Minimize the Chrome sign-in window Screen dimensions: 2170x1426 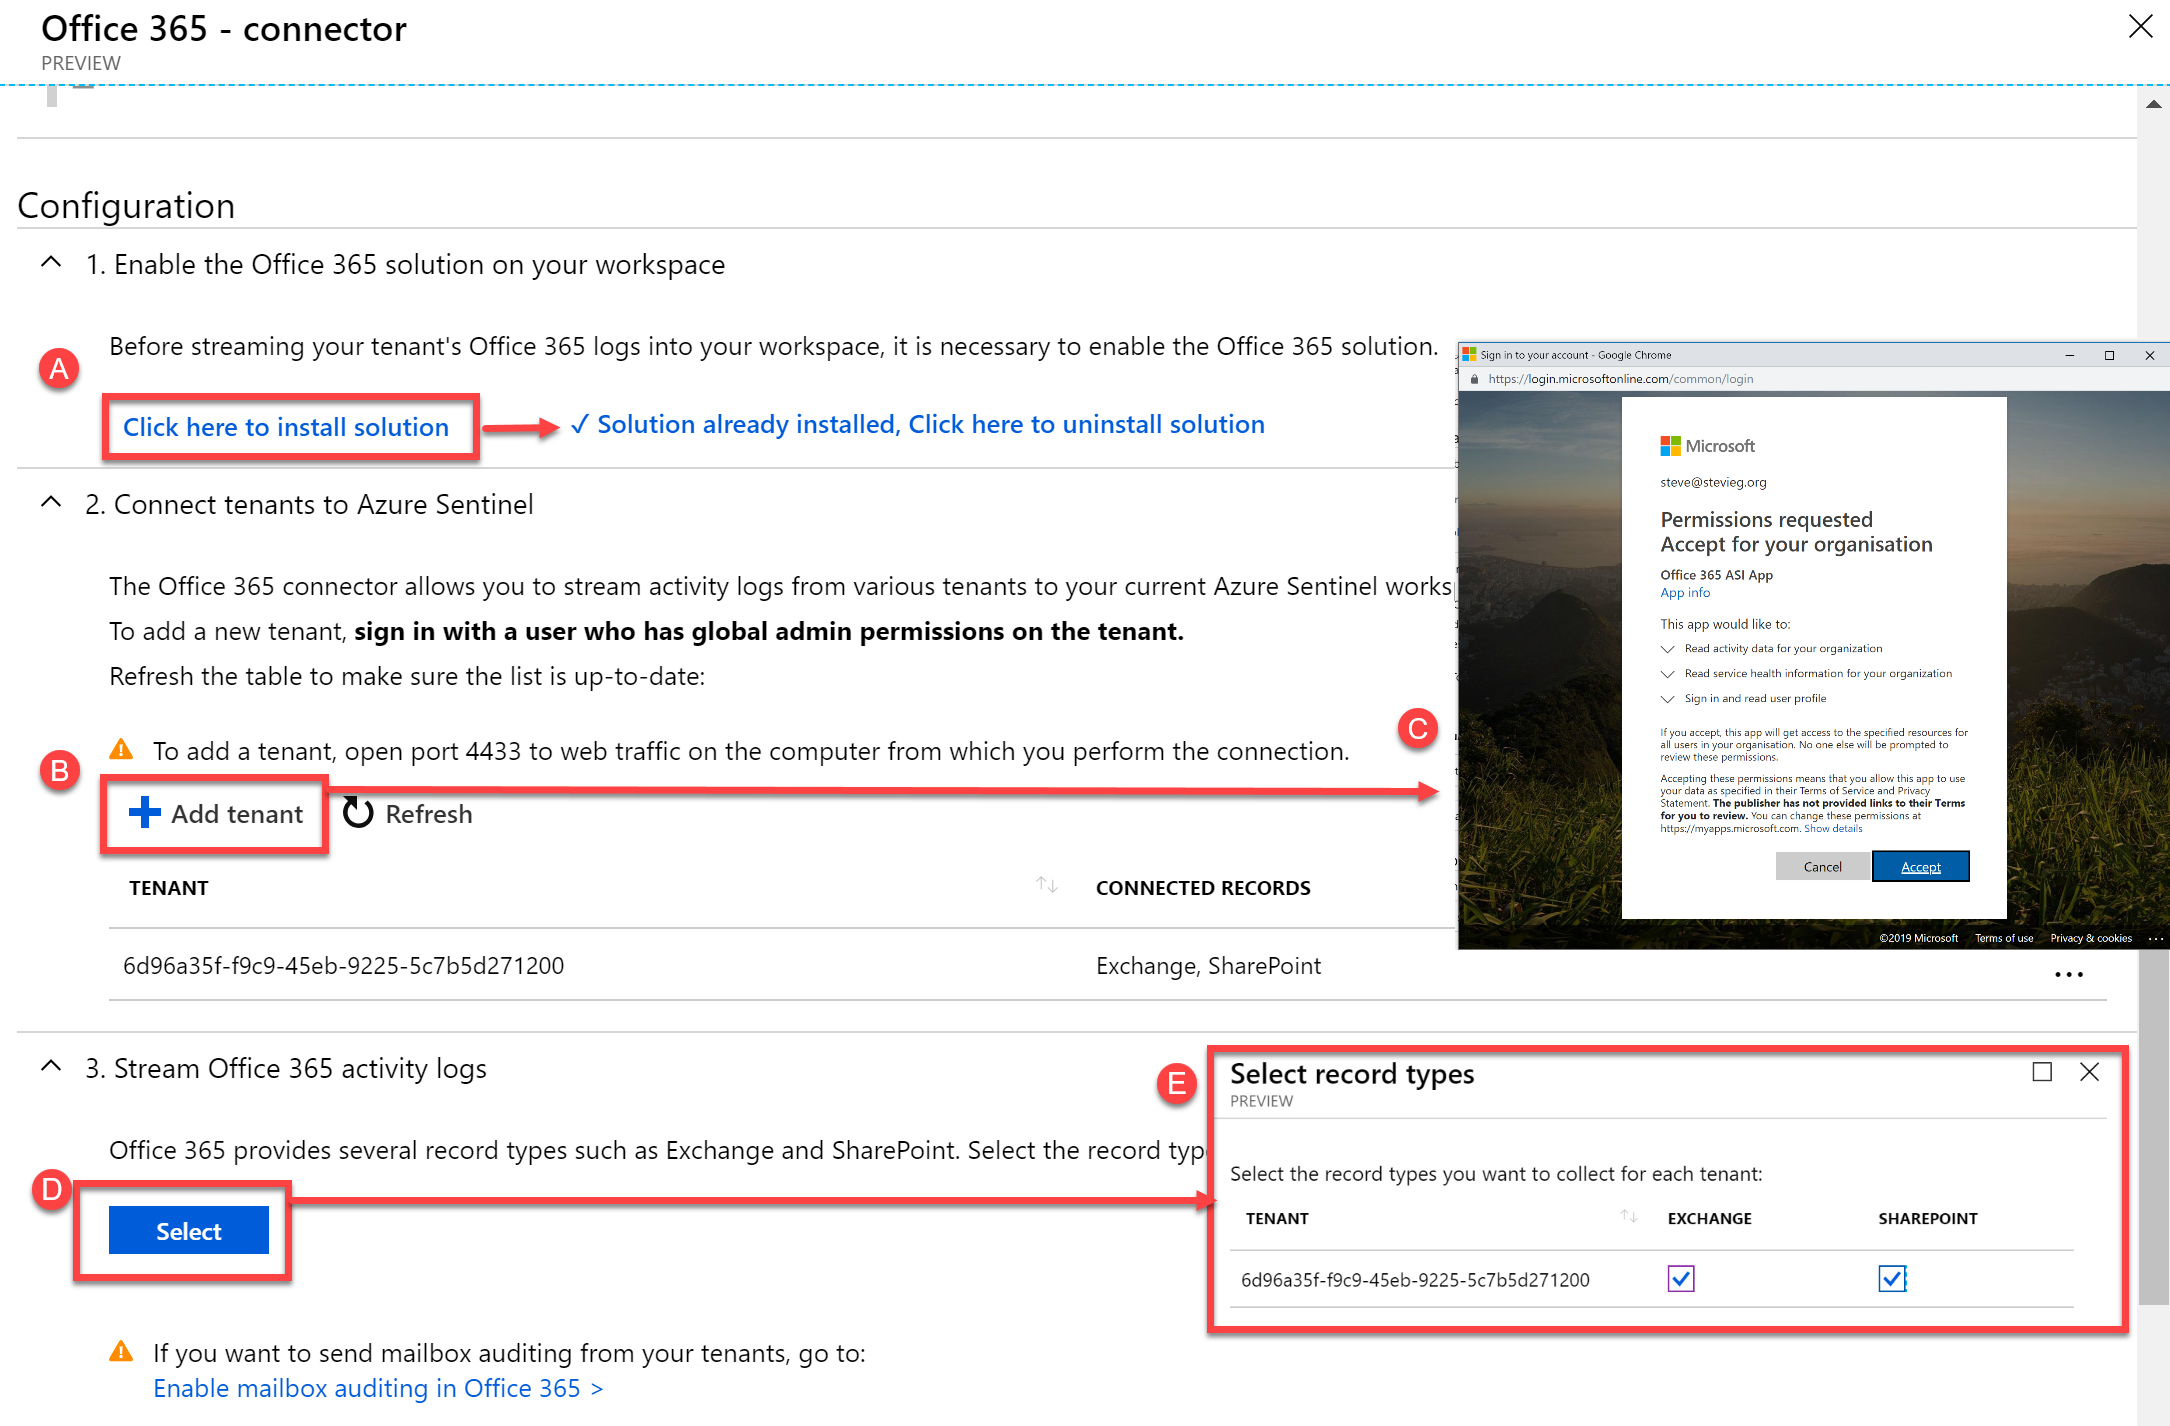[x=2069, y=355]
